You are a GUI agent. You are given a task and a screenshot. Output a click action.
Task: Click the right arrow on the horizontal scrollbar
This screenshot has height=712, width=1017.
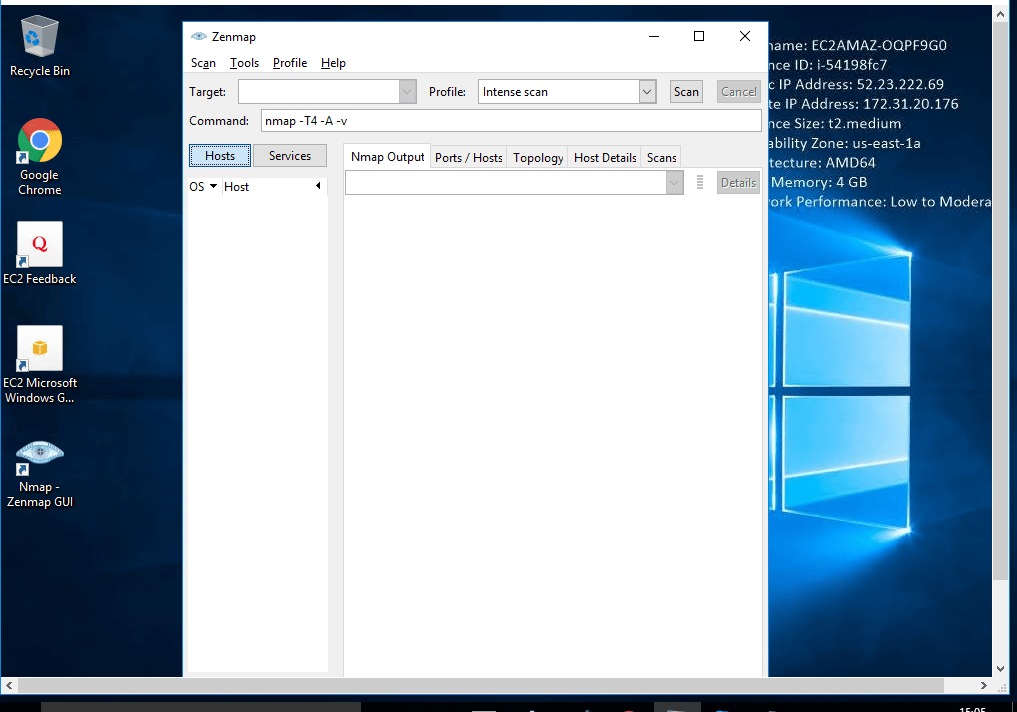point(981,686)
